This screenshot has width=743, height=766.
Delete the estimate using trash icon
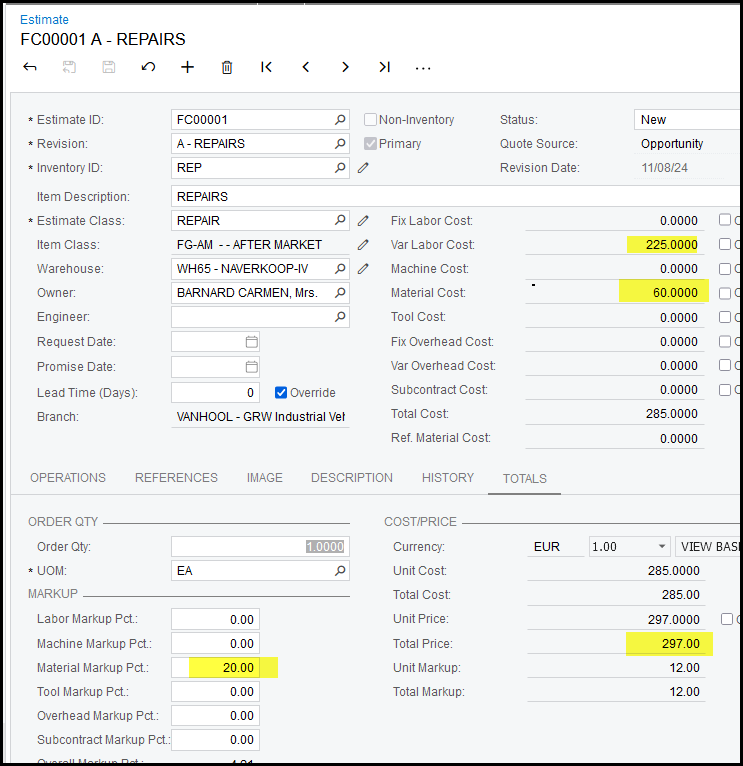click(227, 67)
